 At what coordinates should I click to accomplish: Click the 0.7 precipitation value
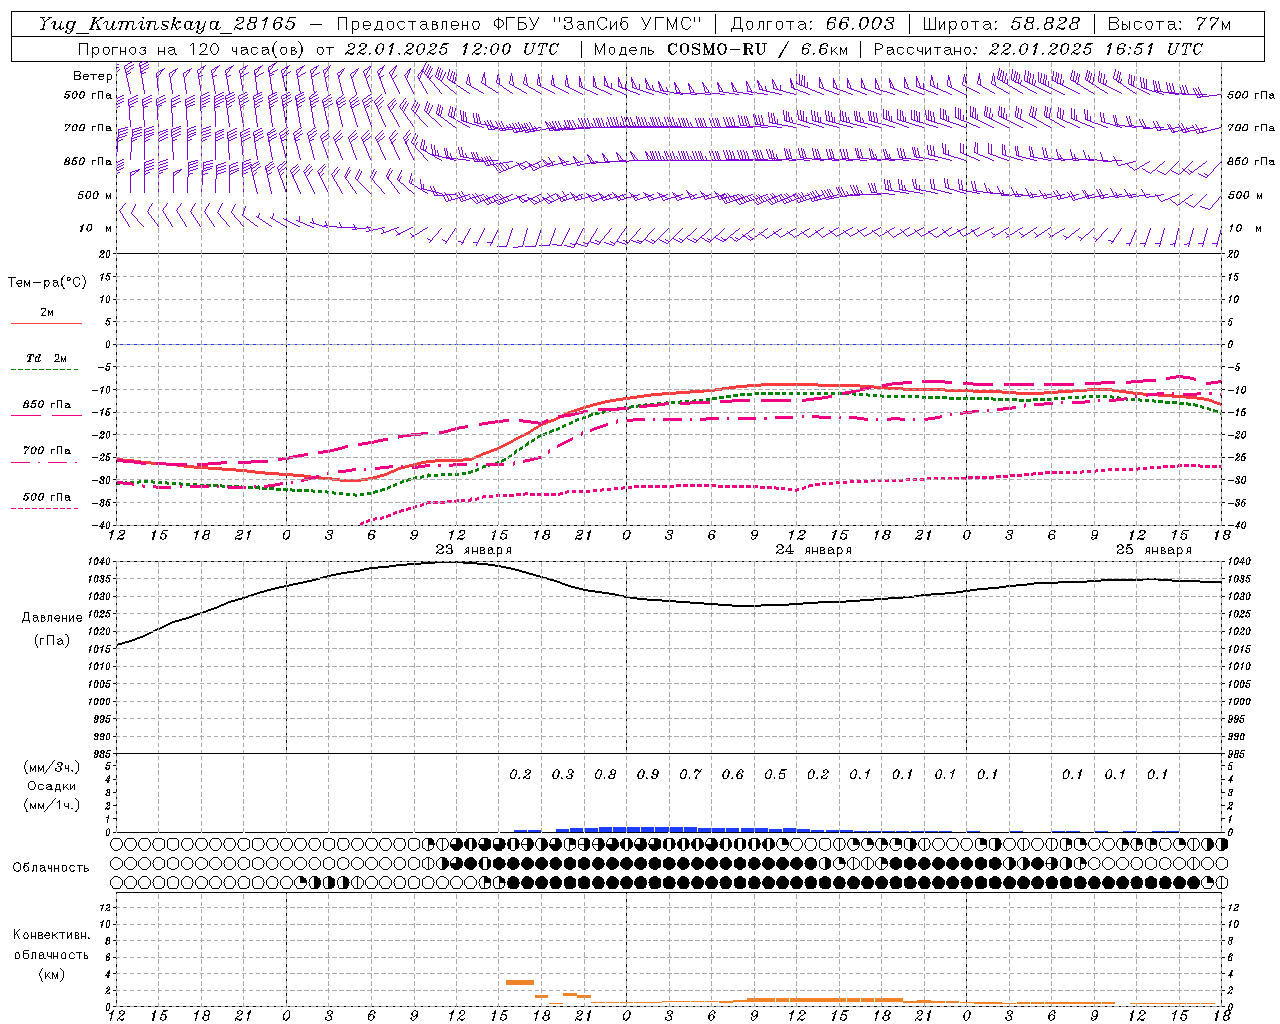(690, 775)
